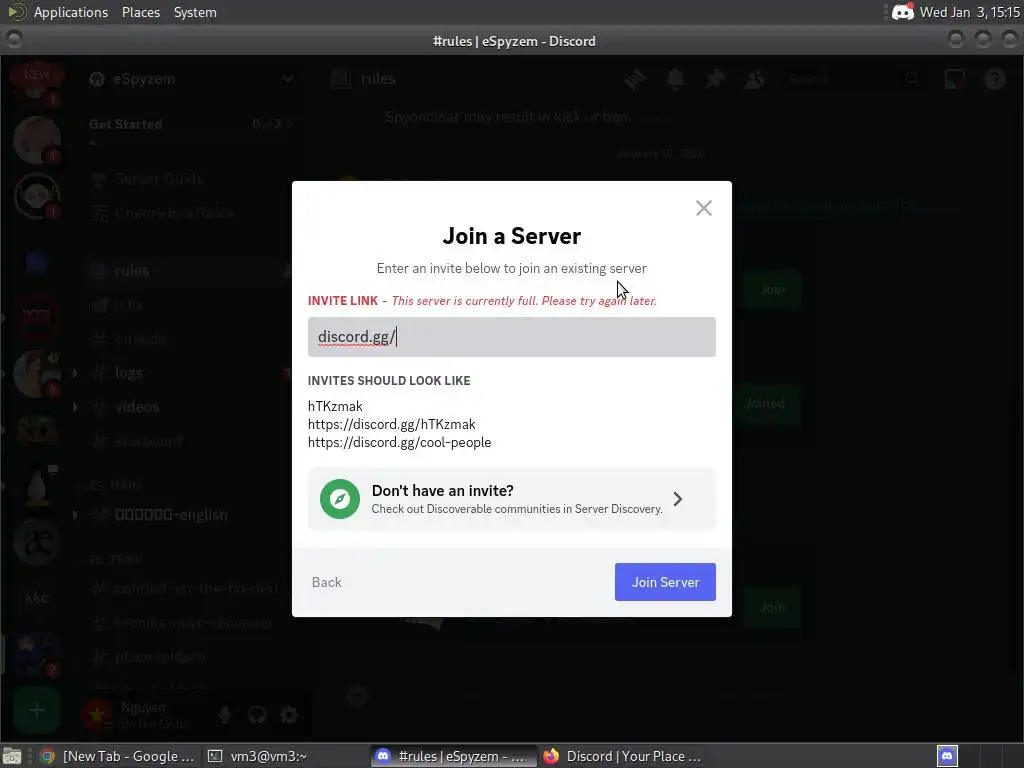
Task: Open the Inbox icon in header
Action: point(955,80)
